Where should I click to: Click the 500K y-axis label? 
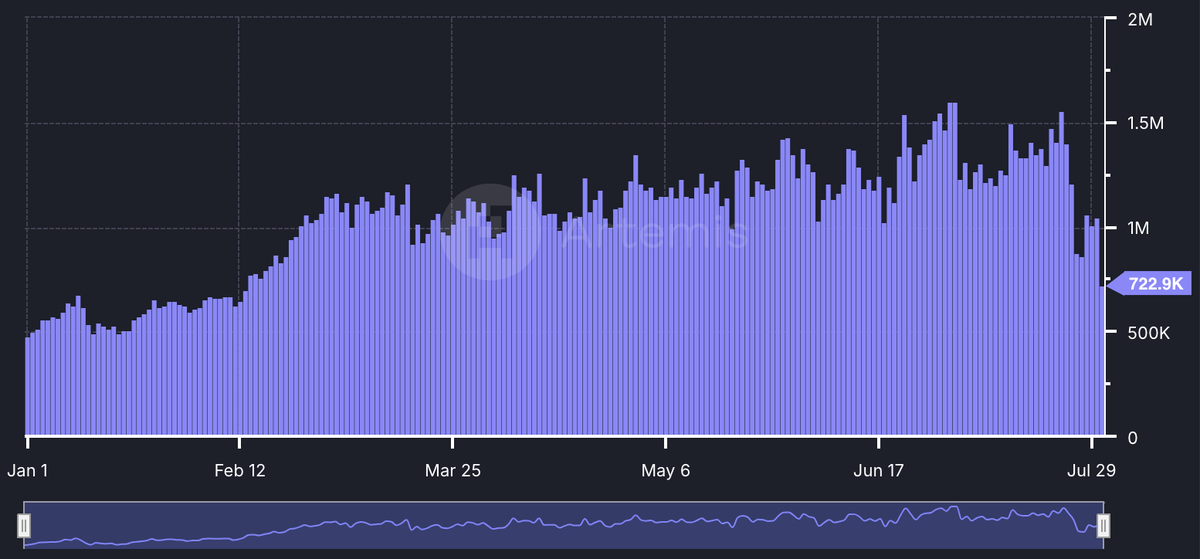click(x=1148, y=332)
